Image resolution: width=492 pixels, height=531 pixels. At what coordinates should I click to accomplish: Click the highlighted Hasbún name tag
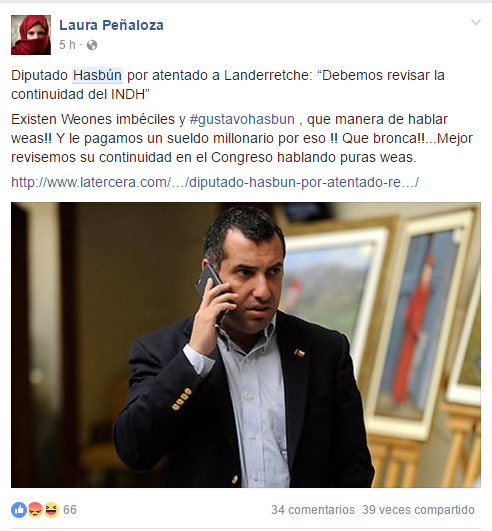(97, 75)
